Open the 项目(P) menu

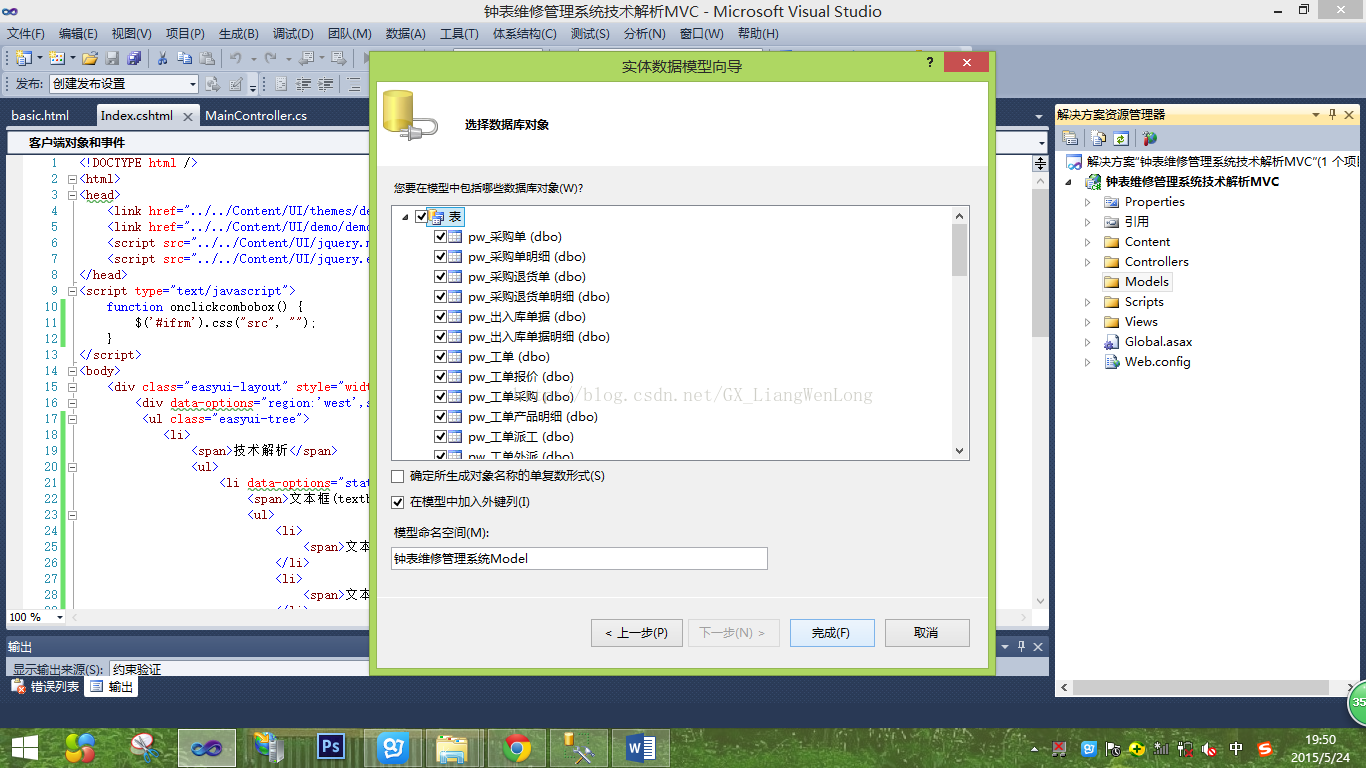pyautogui.click(x=185, y=34)
